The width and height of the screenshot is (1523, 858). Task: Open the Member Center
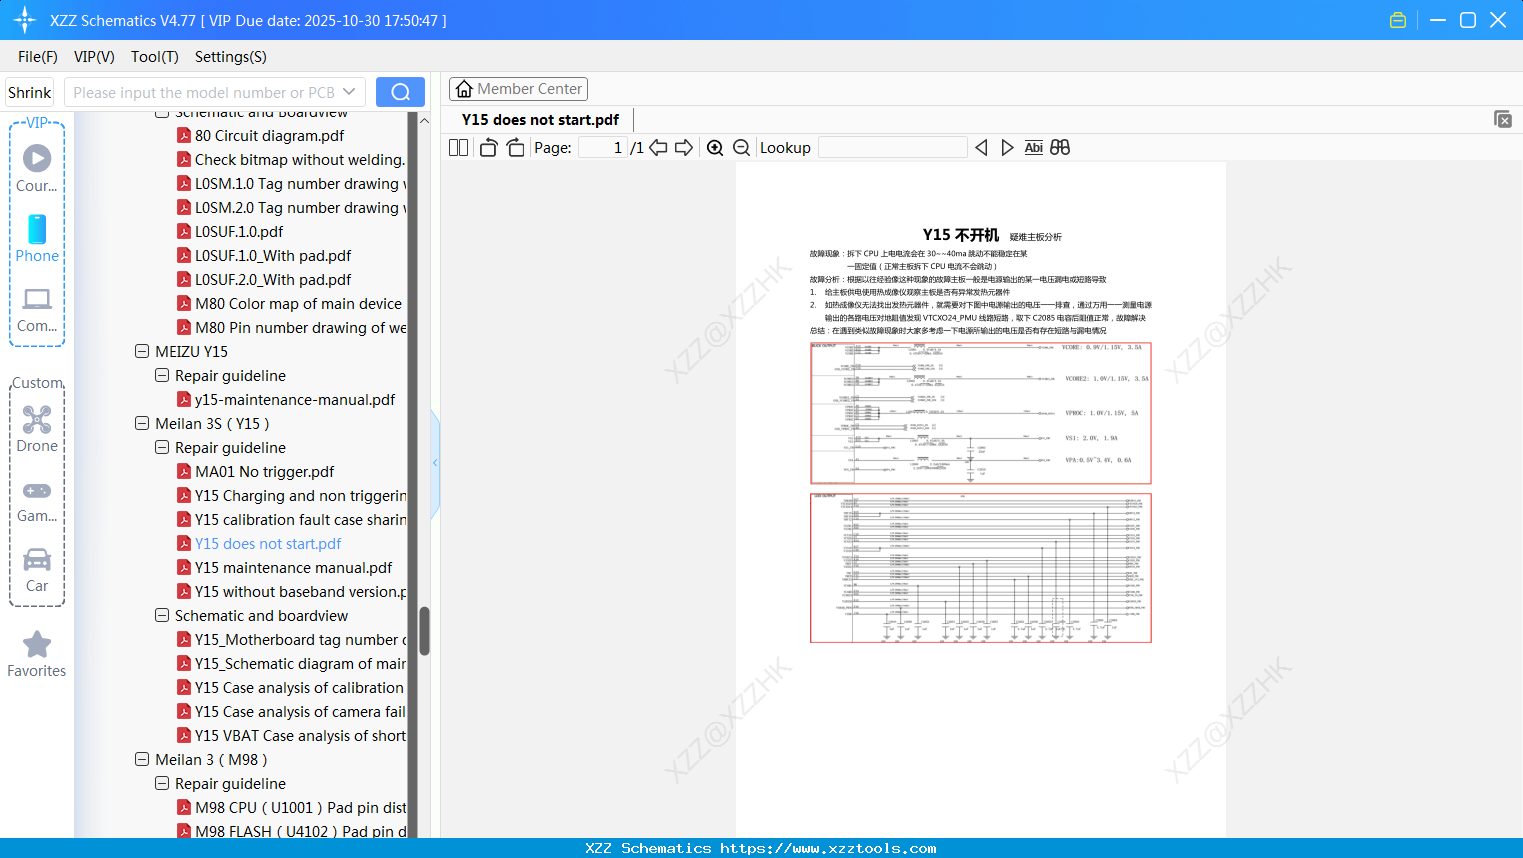pyautogui.click(x=518, y=89)
